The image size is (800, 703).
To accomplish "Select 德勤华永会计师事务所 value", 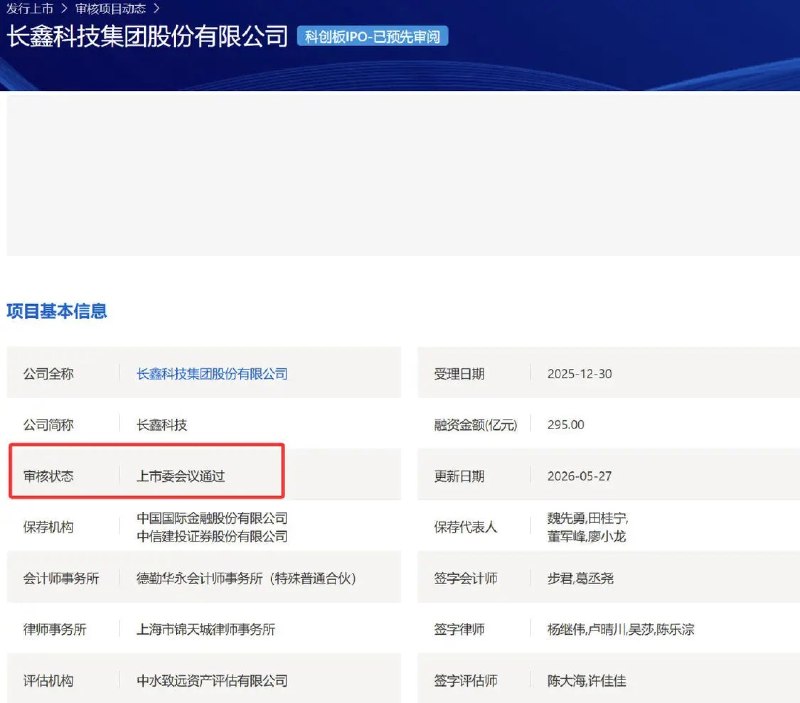I will coord(246,578).
